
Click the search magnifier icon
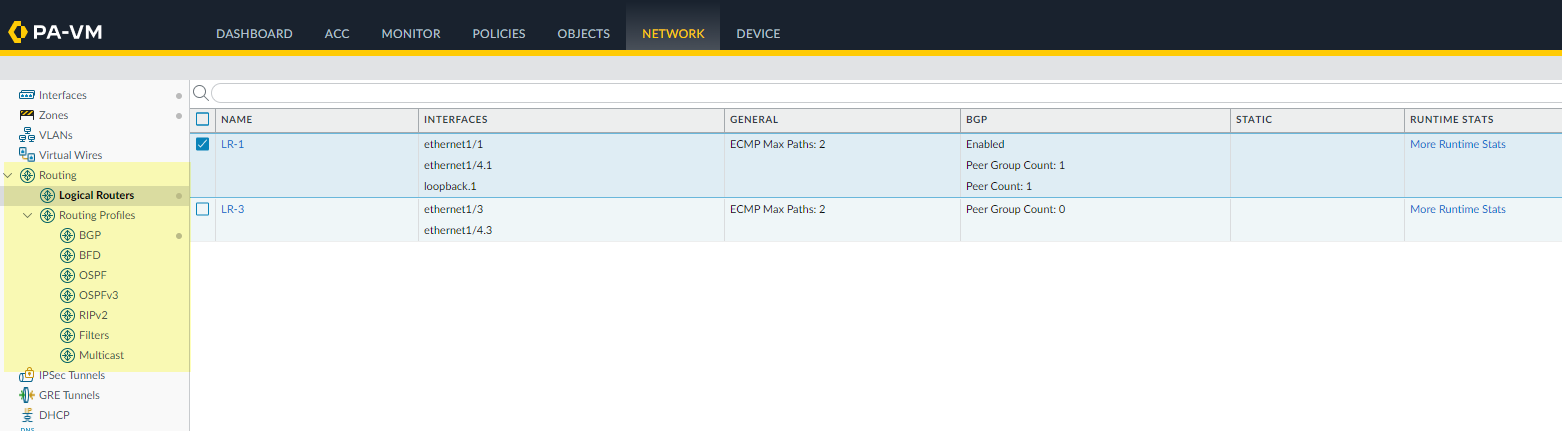(200, 93)
